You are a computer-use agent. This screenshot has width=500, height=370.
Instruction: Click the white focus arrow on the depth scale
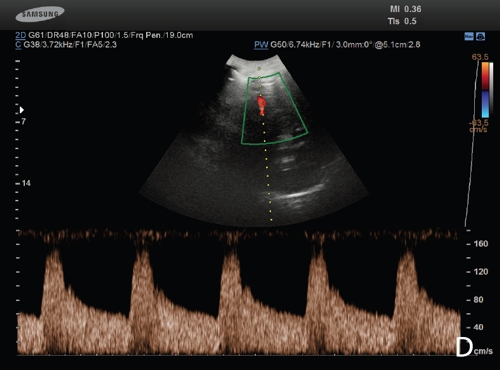22,110
